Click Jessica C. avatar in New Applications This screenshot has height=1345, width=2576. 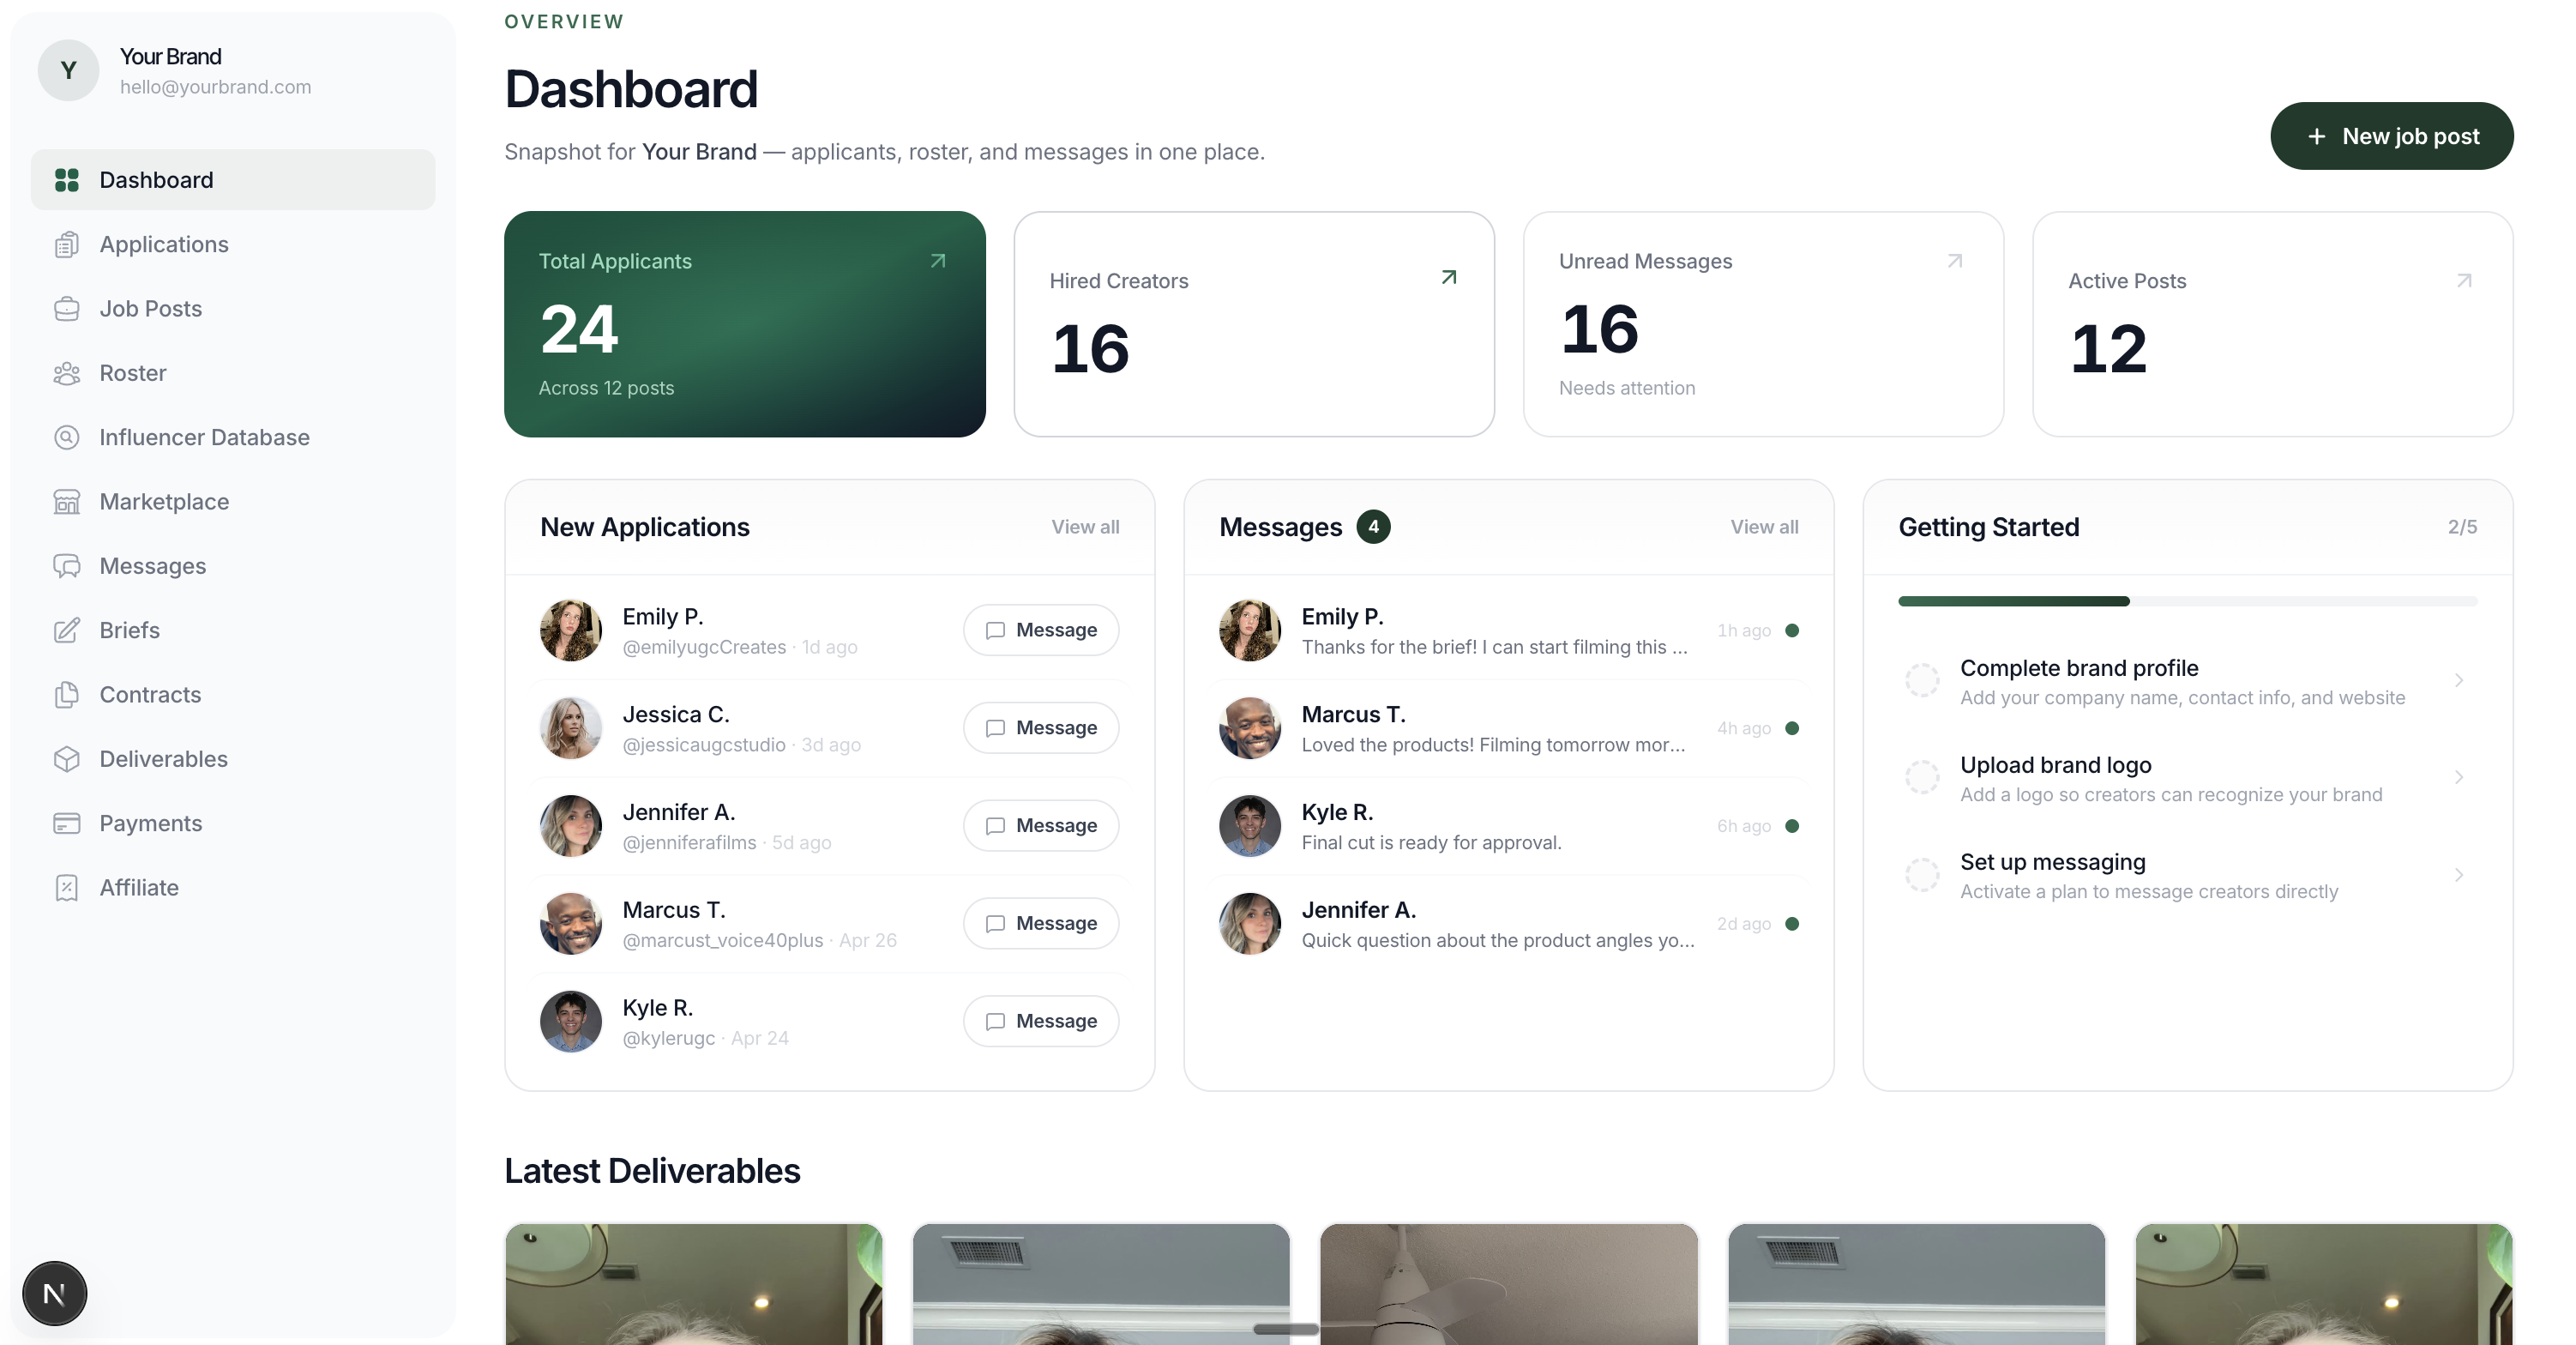(x=571, y=728)
